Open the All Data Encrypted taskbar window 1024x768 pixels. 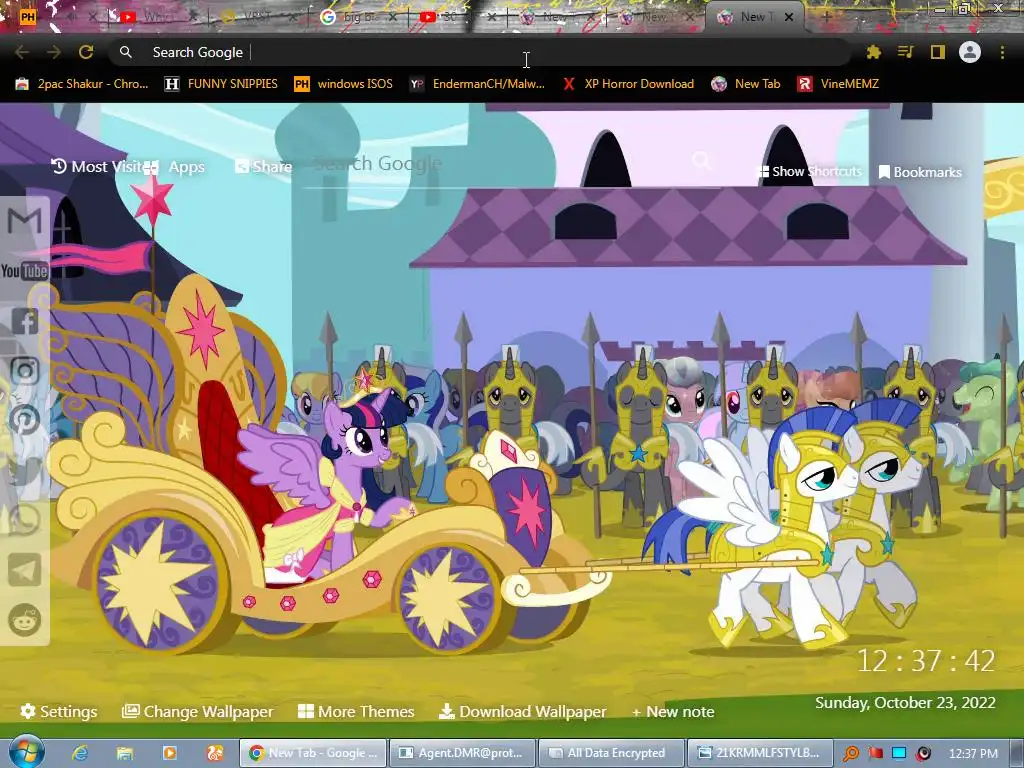click(611, 753)
